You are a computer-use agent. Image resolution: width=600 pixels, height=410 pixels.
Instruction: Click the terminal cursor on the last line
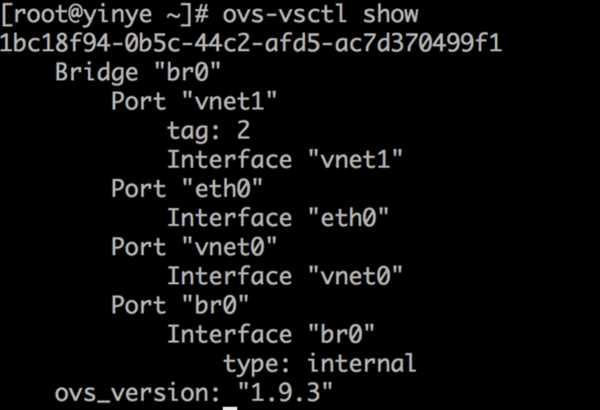230,406
